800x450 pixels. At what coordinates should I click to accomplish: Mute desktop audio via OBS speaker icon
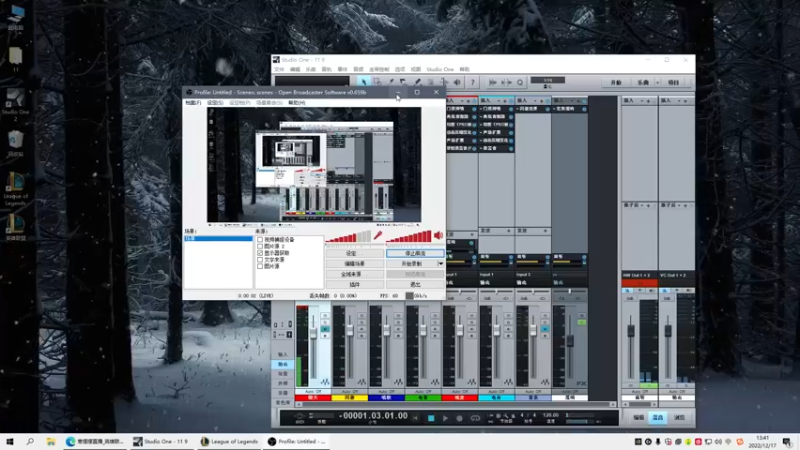(438, 235)
